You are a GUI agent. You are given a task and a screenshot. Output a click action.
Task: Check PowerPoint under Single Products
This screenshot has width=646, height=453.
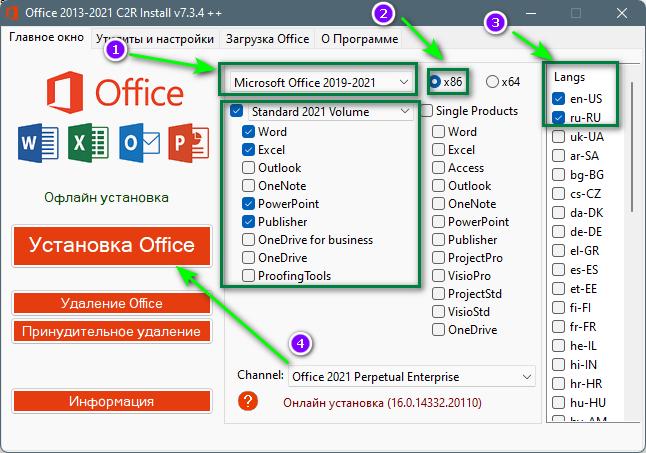pos(438,222)
